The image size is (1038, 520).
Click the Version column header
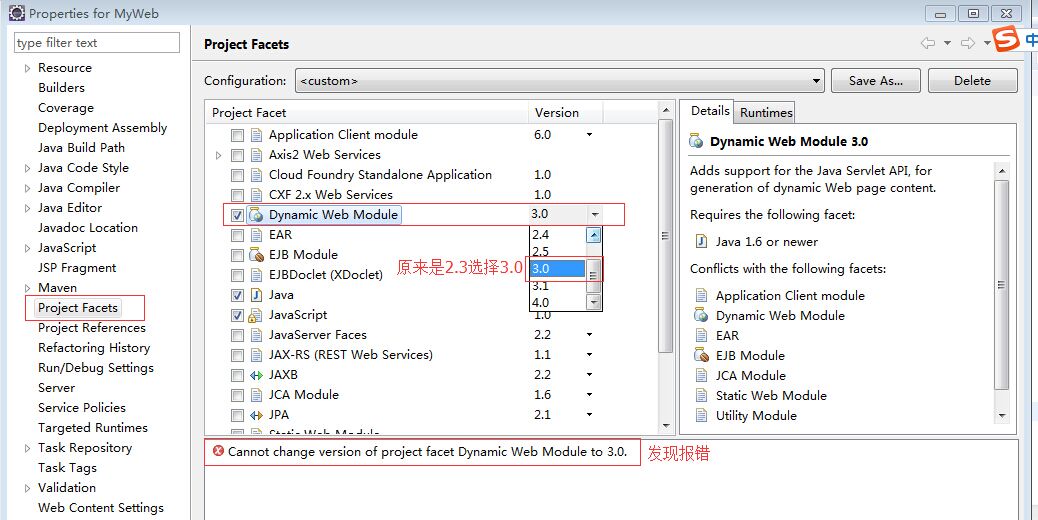coord(565,112)
